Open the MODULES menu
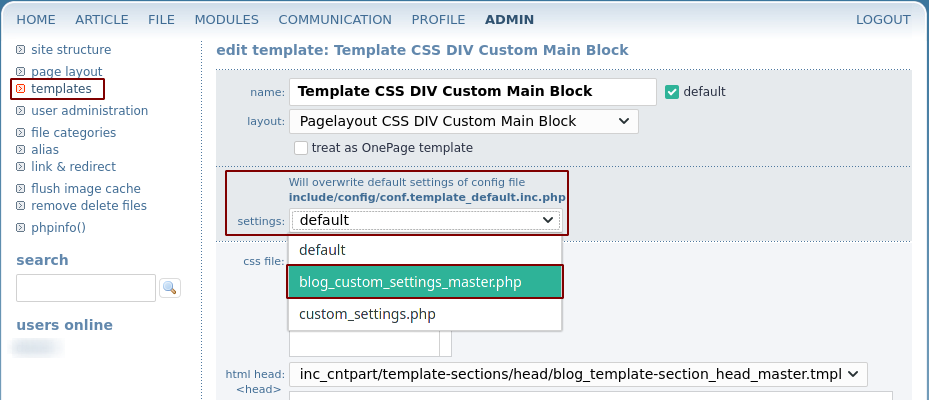 tap(227, 19)
